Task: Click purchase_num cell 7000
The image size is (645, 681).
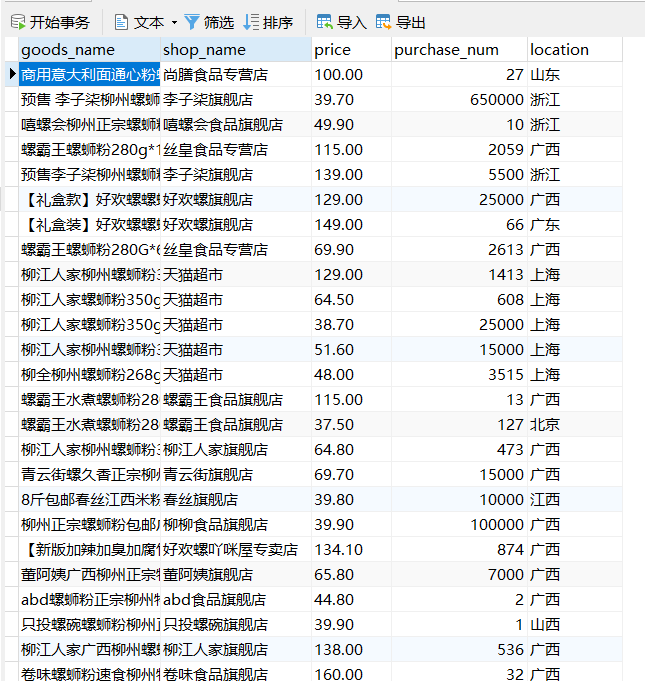Action: click(x=460, y=574)
